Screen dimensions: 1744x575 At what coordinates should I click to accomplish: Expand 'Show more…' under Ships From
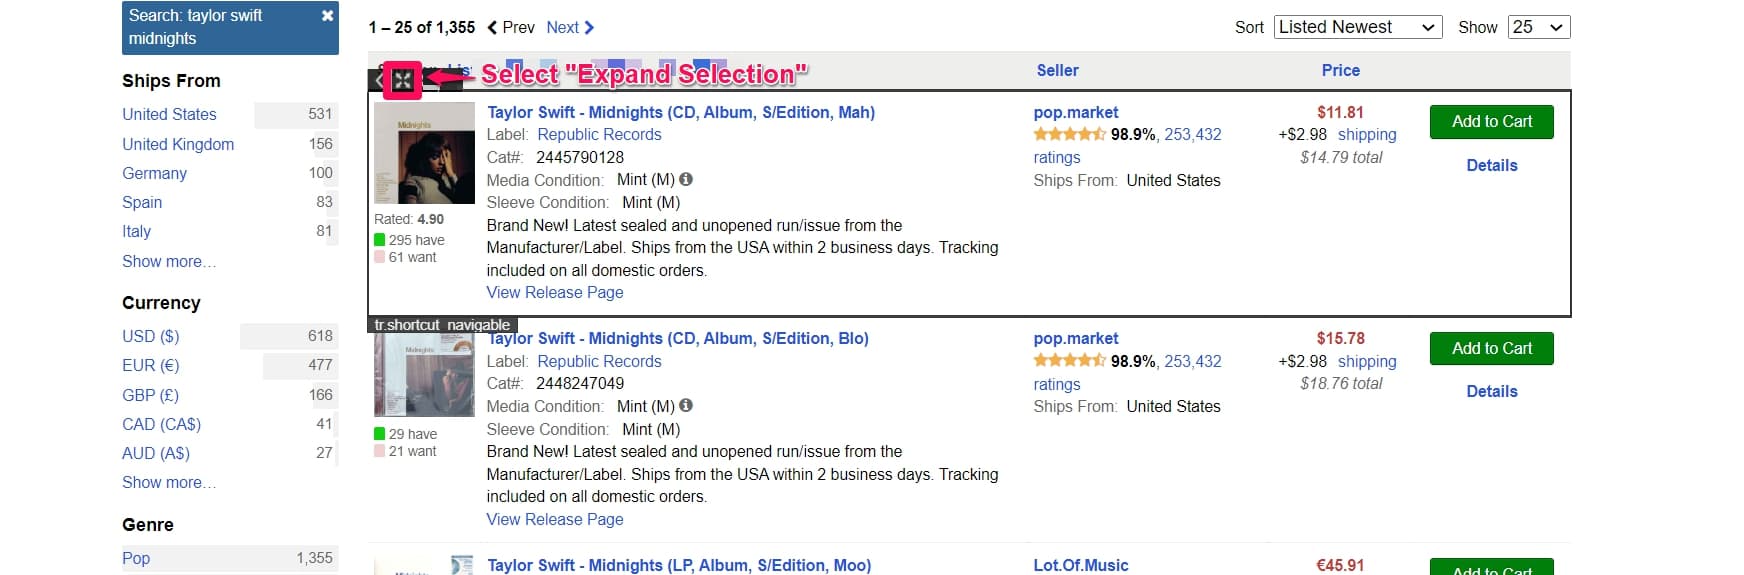click(x=169, y=262)
